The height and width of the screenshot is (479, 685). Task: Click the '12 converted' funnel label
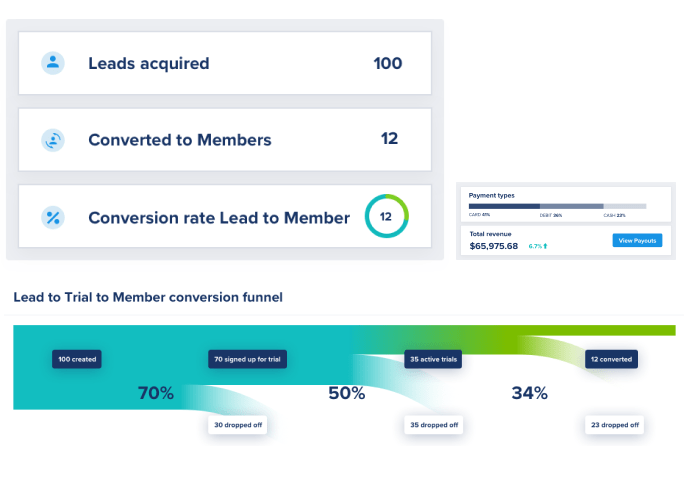610,359
